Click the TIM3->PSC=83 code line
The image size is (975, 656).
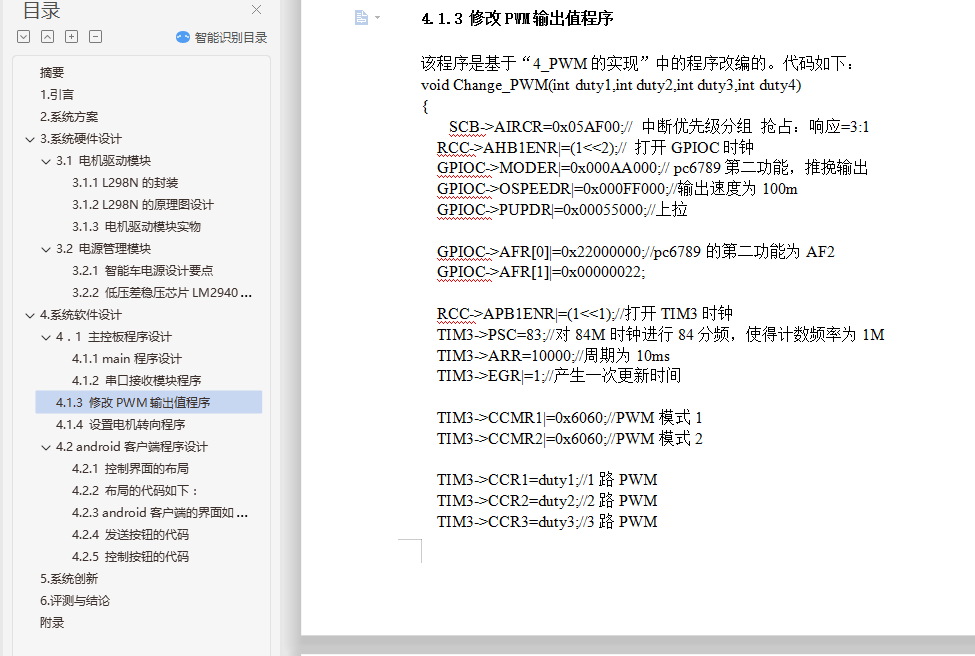click(x=660, y=335)
